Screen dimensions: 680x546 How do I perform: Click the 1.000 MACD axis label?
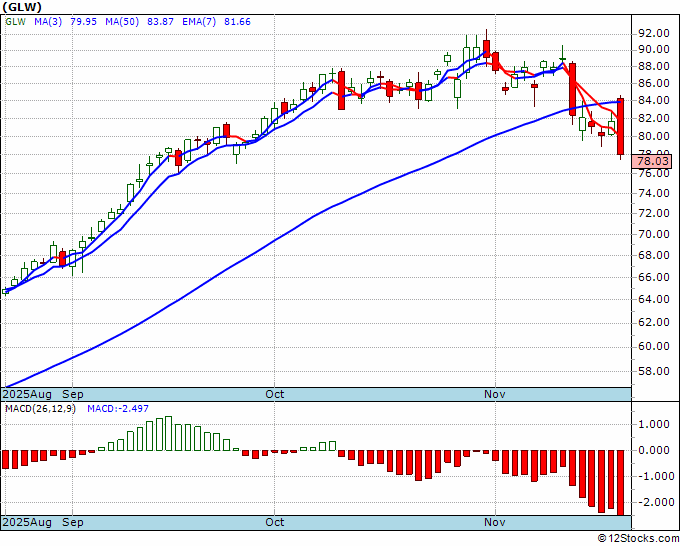point(654,425)
